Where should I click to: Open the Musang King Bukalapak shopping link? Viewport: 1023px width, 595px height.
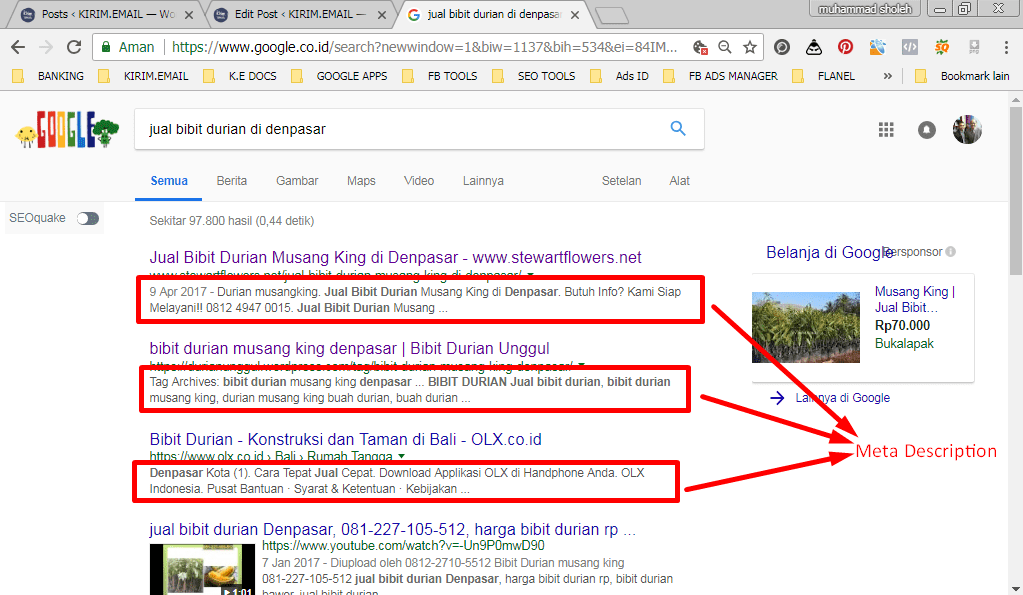tap(912, 301)
